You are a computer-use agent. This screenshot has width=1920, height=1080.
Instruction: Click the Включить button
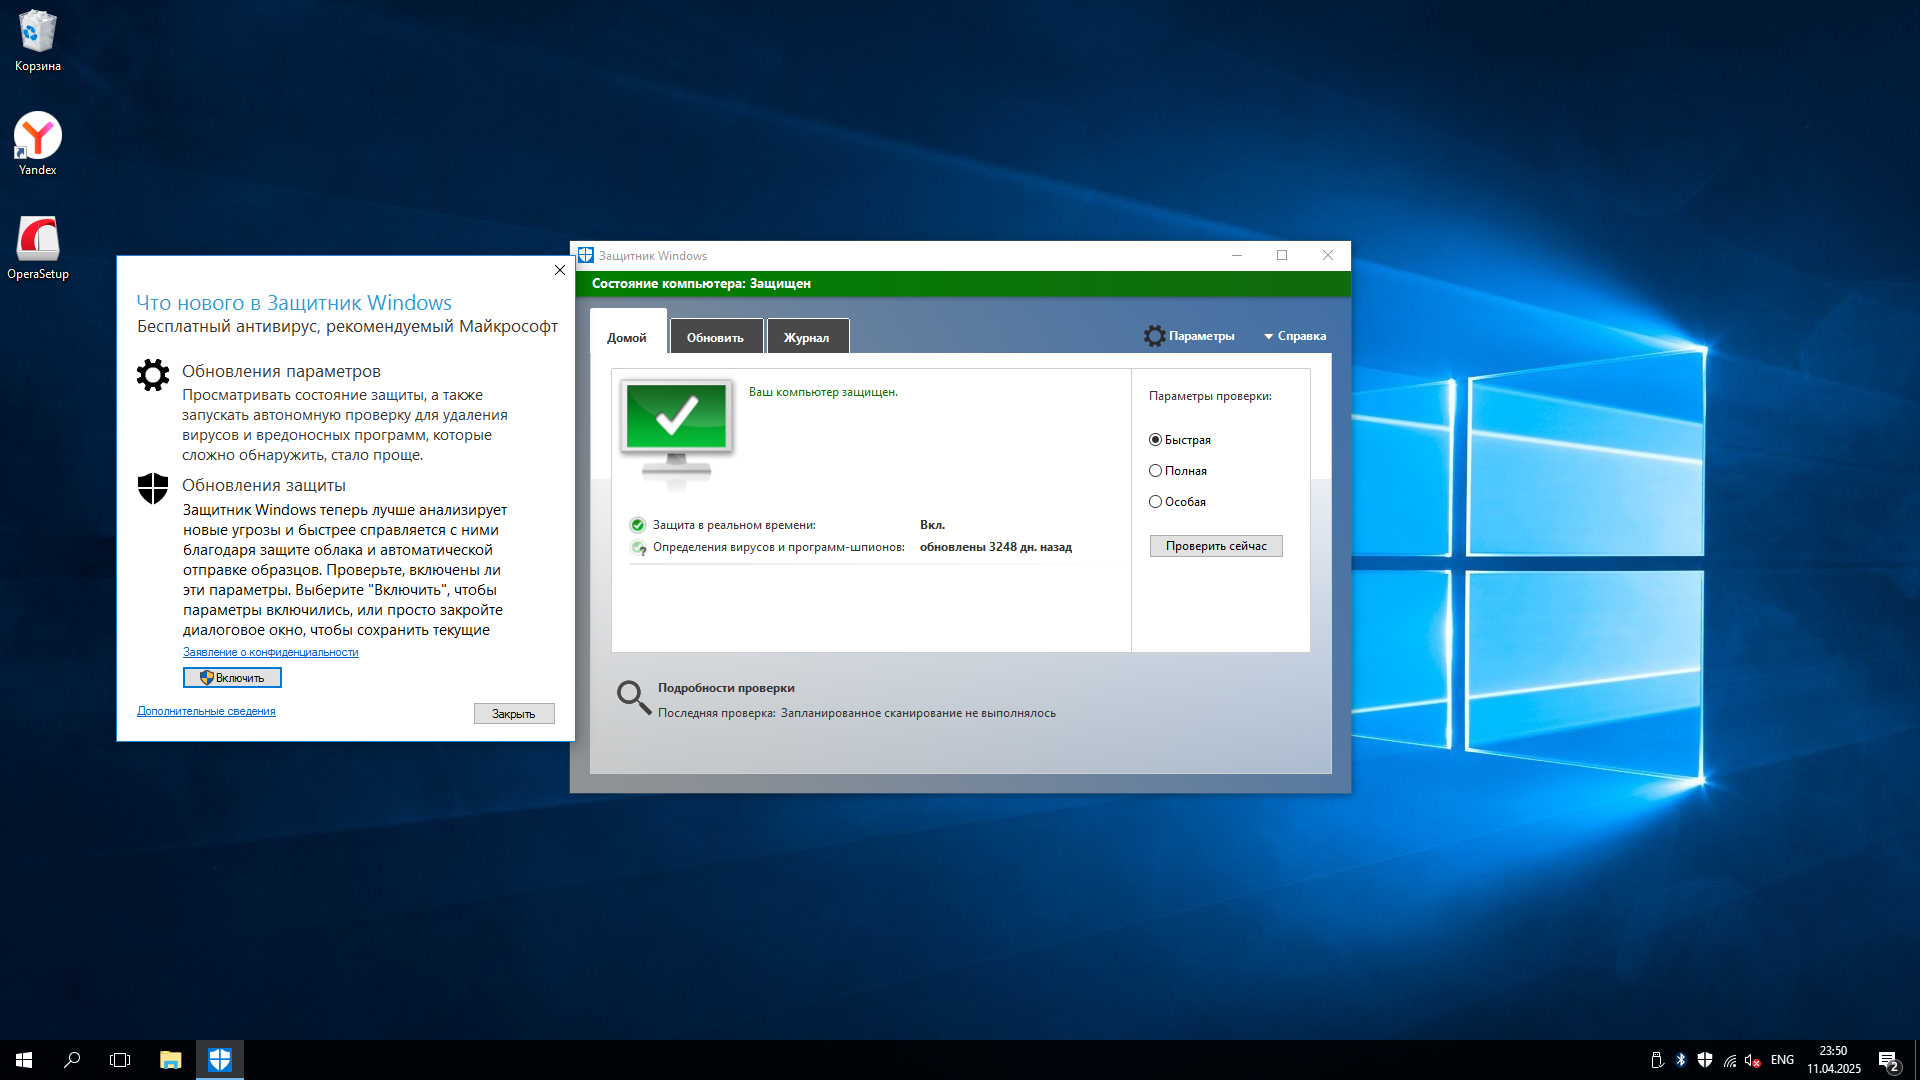click(232, 678)
